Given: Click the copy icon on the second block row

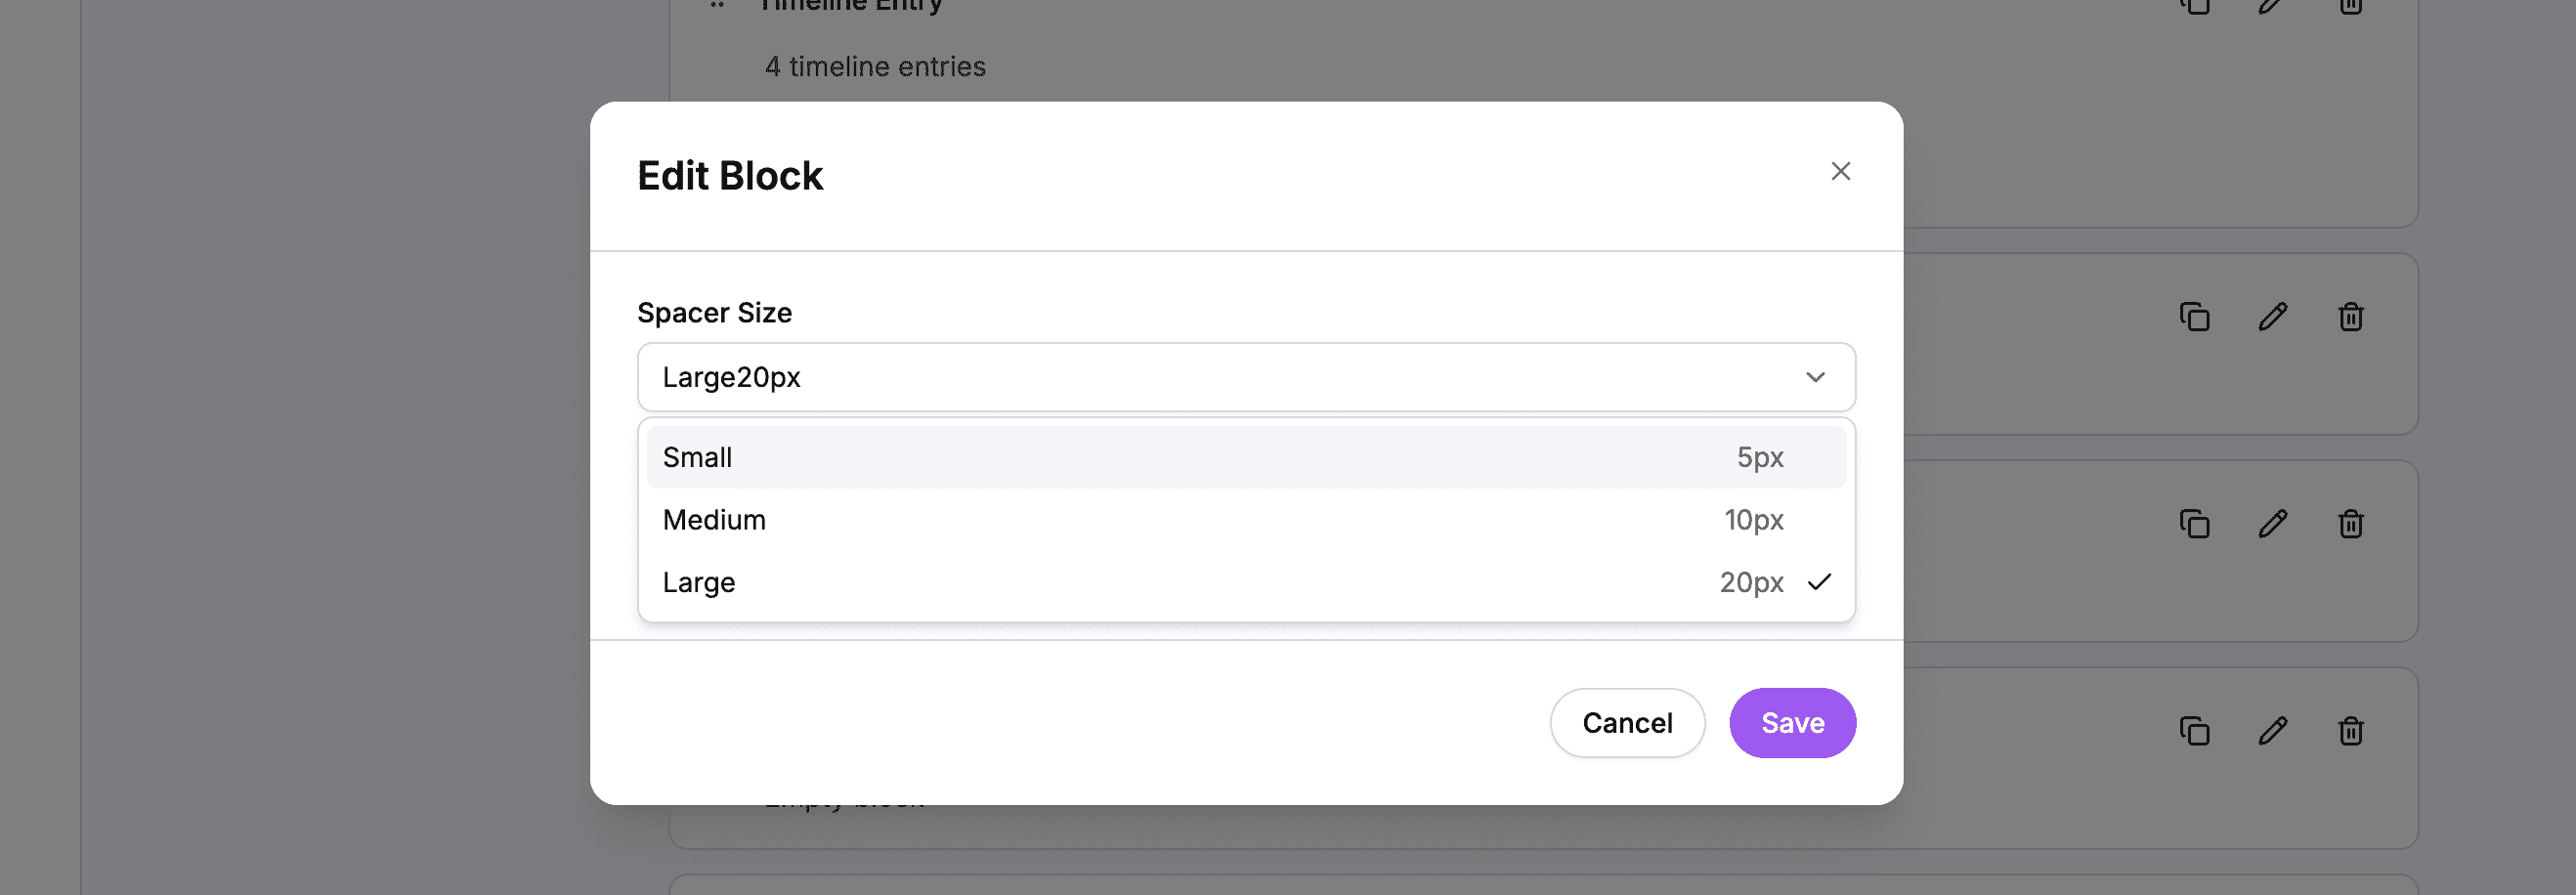Looking at the screenshot, I should click(x=2194, y=317).
